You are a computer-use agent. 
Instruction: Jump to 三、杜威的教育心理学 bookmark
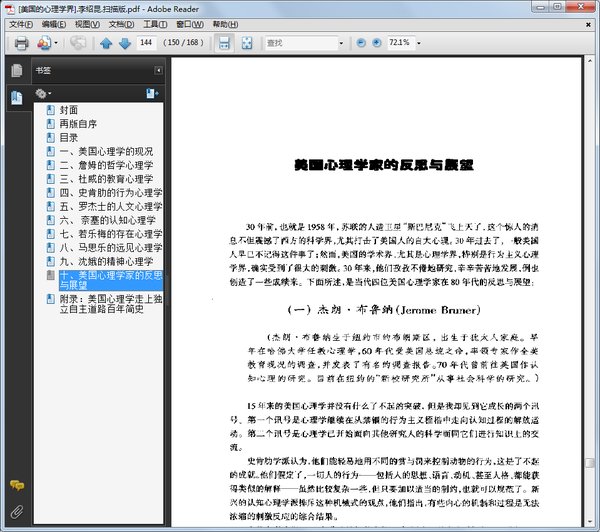tap(106, 179)
